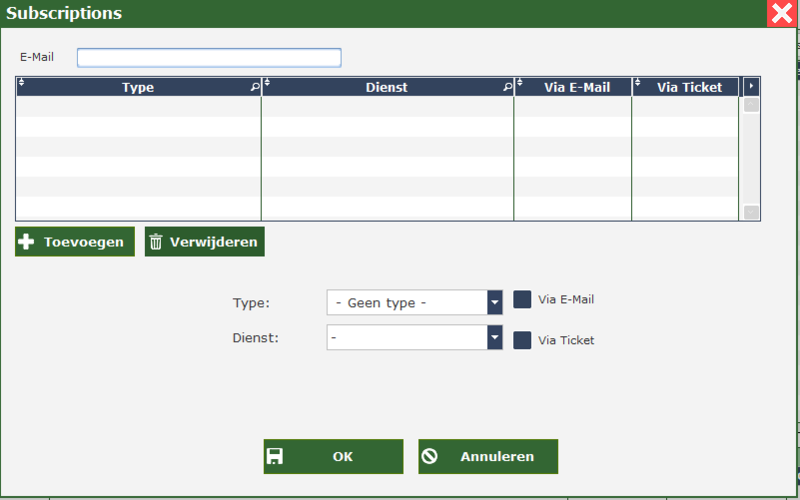Click the search icon in Type column
This screenshot has height=500, width=800.
pyautogui.click(x=254, y=88)
